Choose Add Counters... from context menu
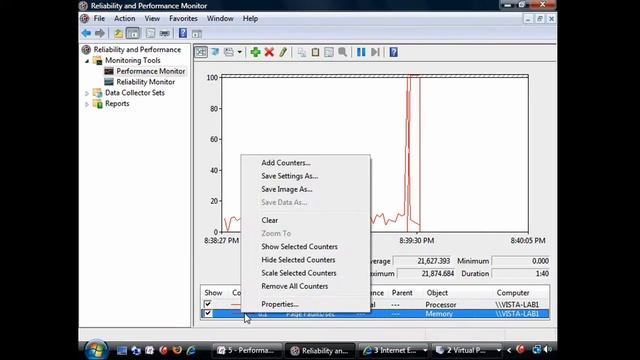640x360 pixels. pyautogui.click(x=305, y=162)
